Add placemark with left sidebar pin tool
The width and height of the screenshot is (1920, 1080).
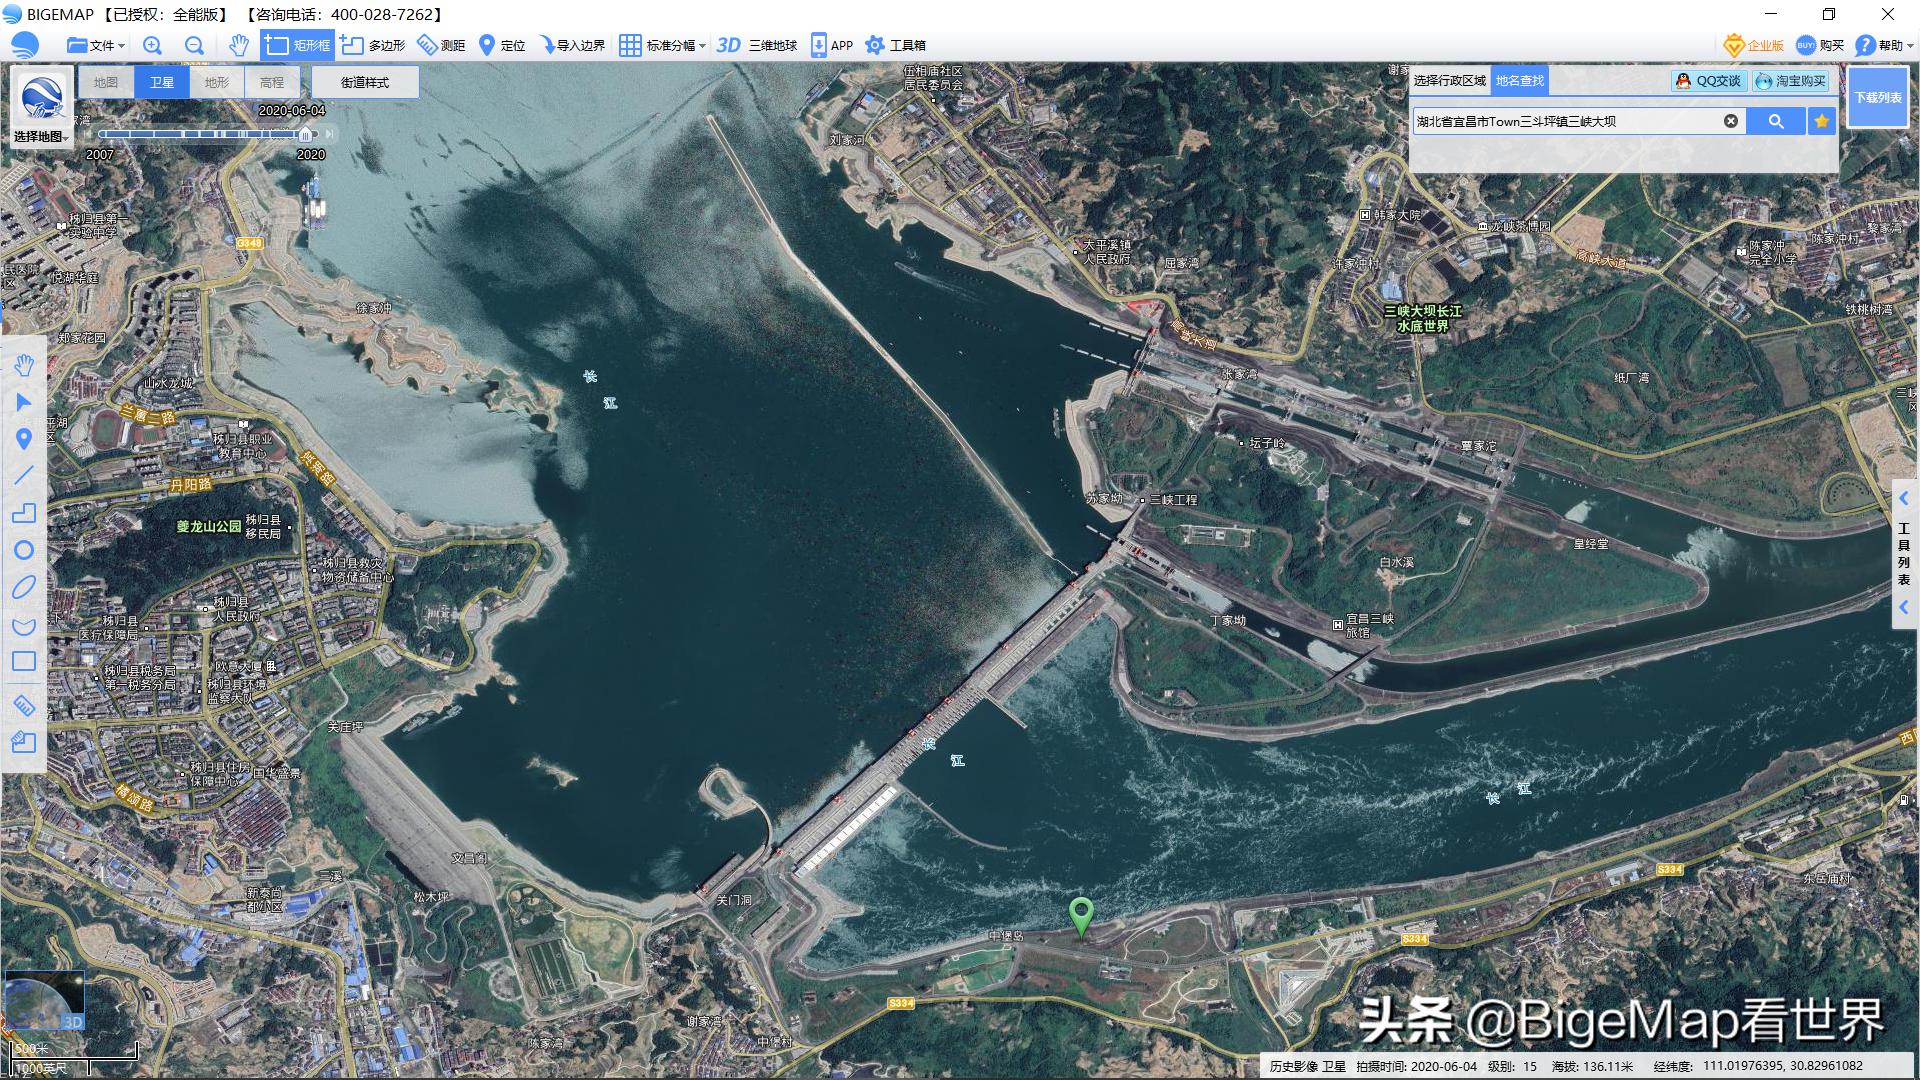(x=24, y=439)
